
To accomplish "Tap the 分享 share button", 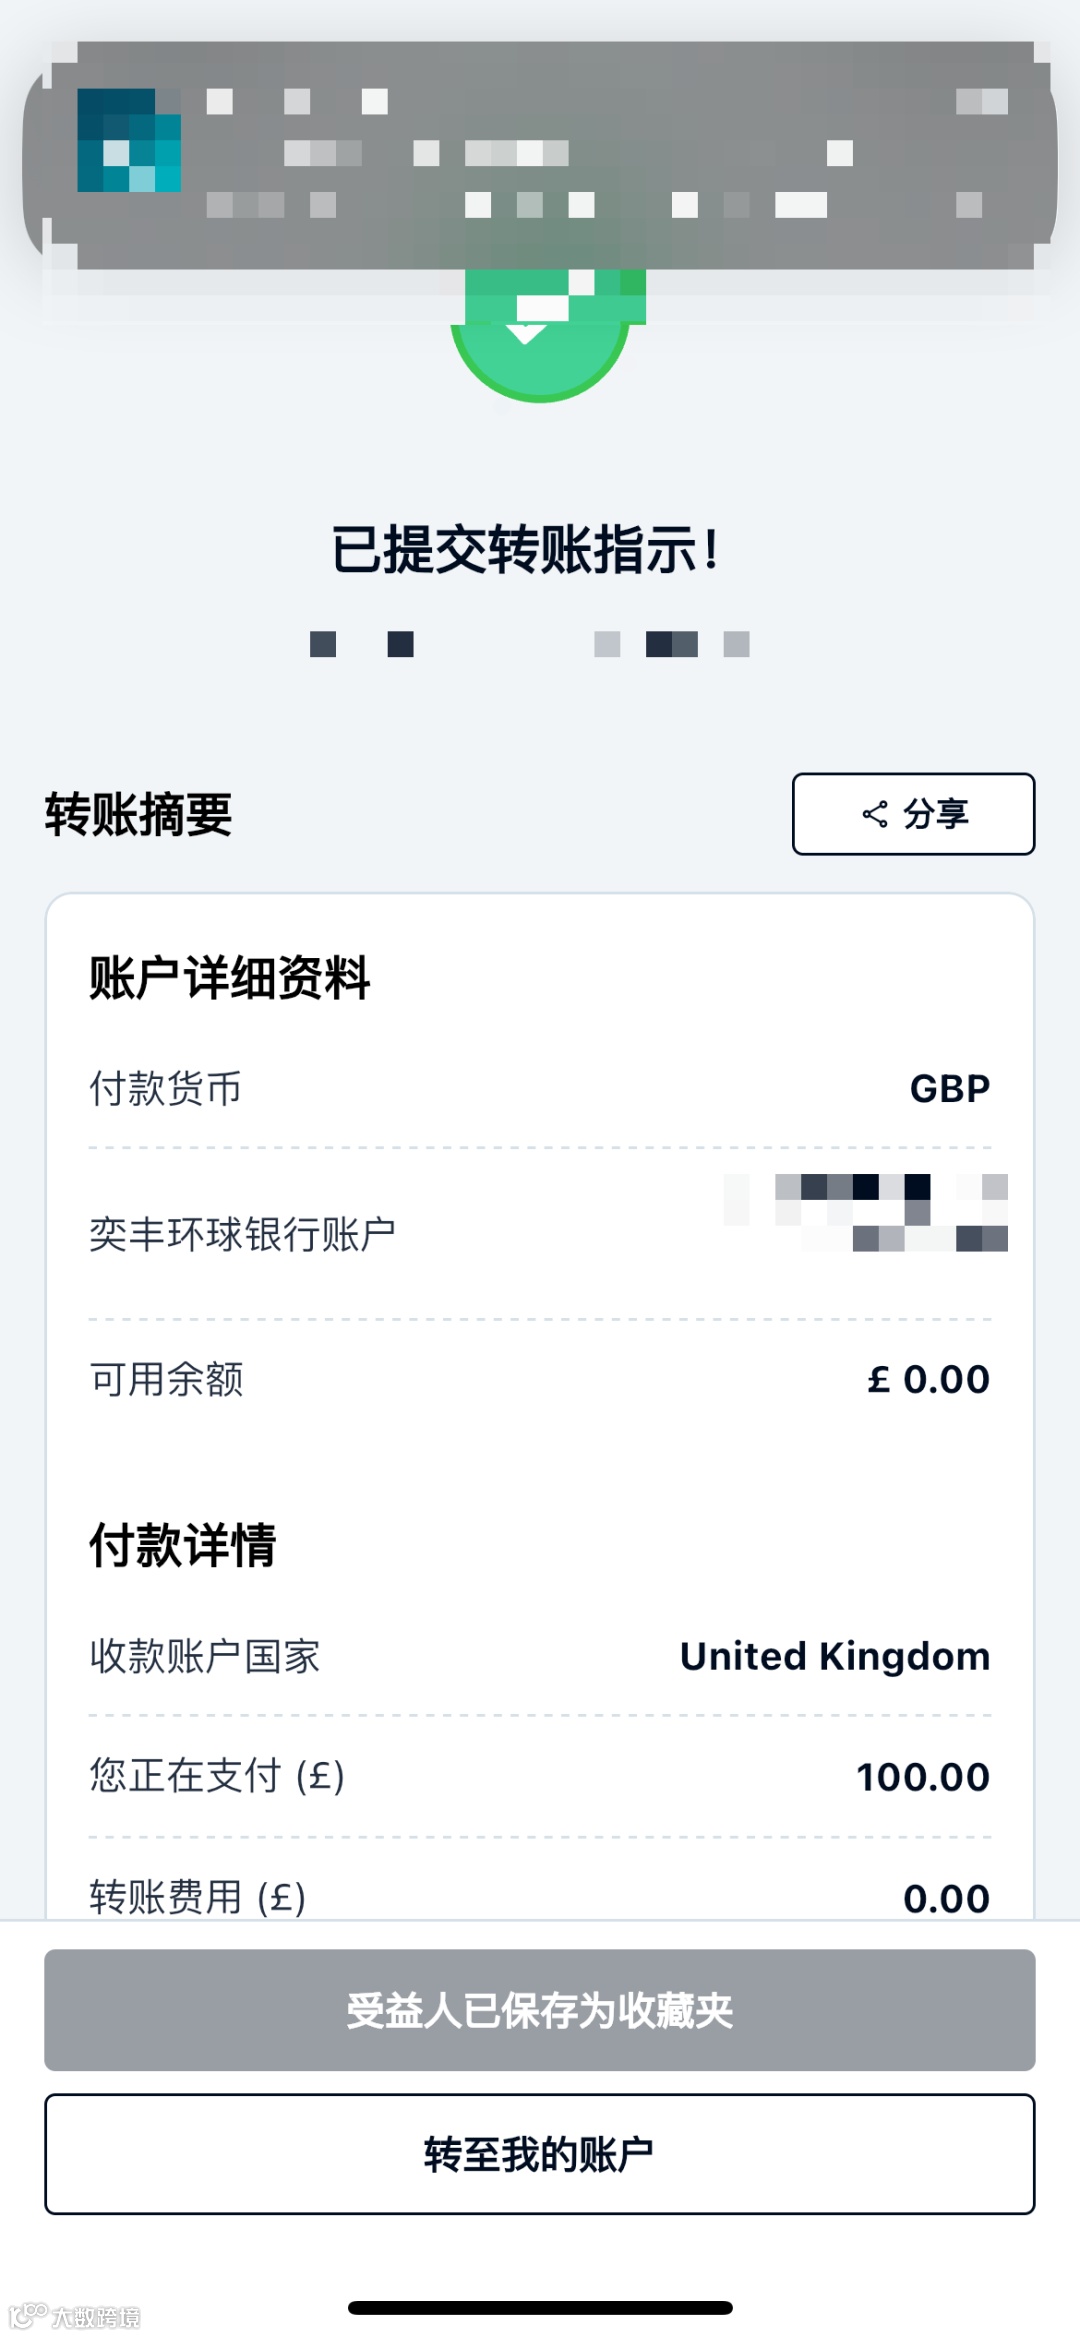I will tap(913, 813).
